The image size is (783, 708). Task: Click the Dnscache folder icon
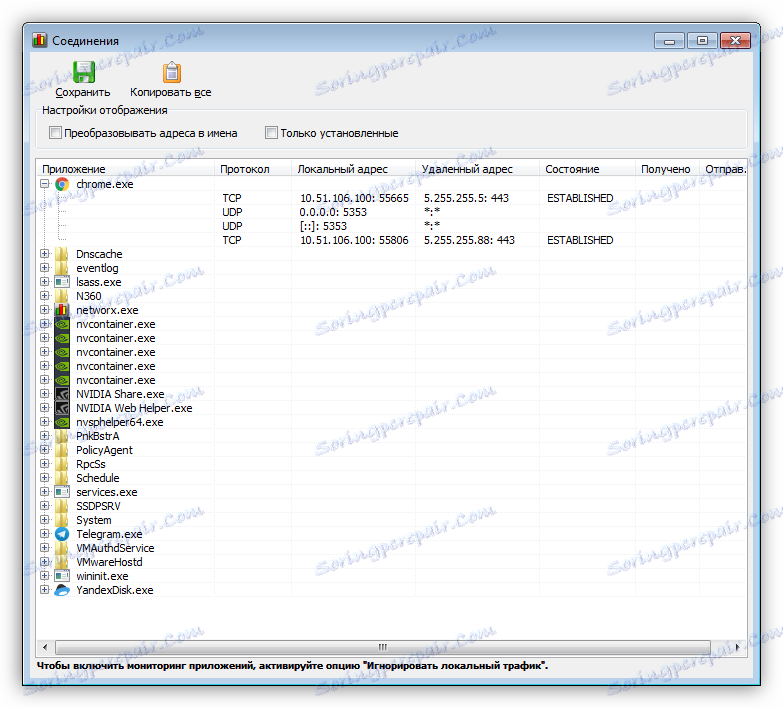click(62, 254)
